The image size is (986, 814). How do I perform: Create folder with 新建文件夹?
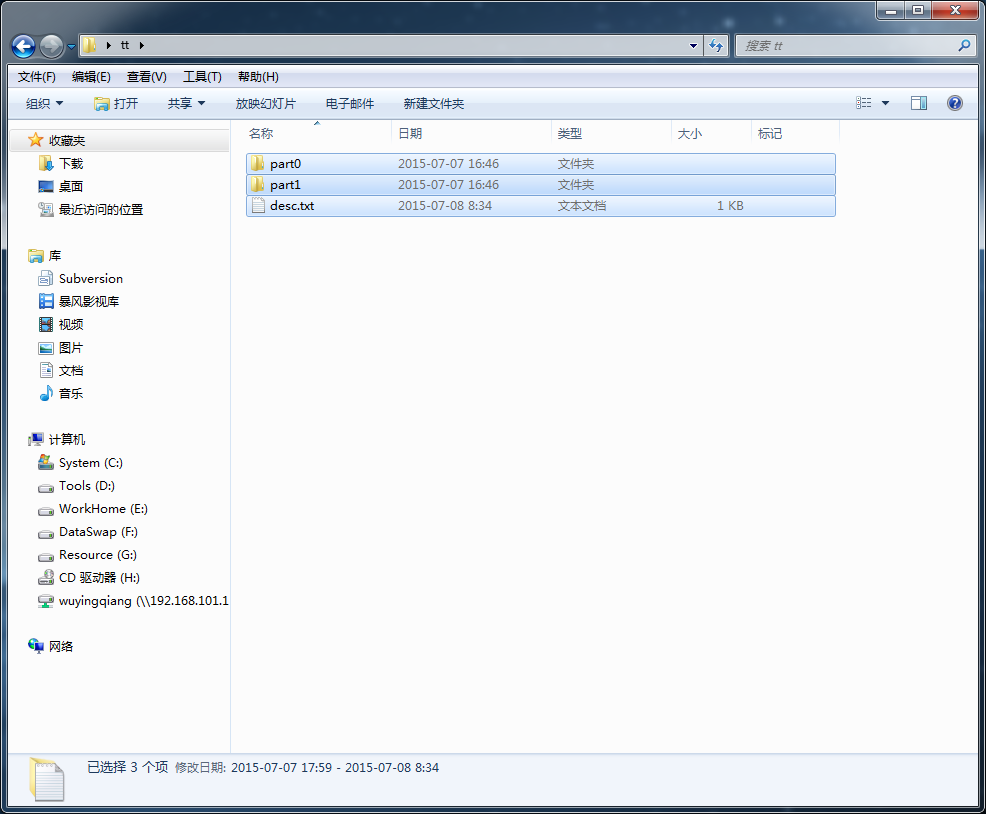433,104
